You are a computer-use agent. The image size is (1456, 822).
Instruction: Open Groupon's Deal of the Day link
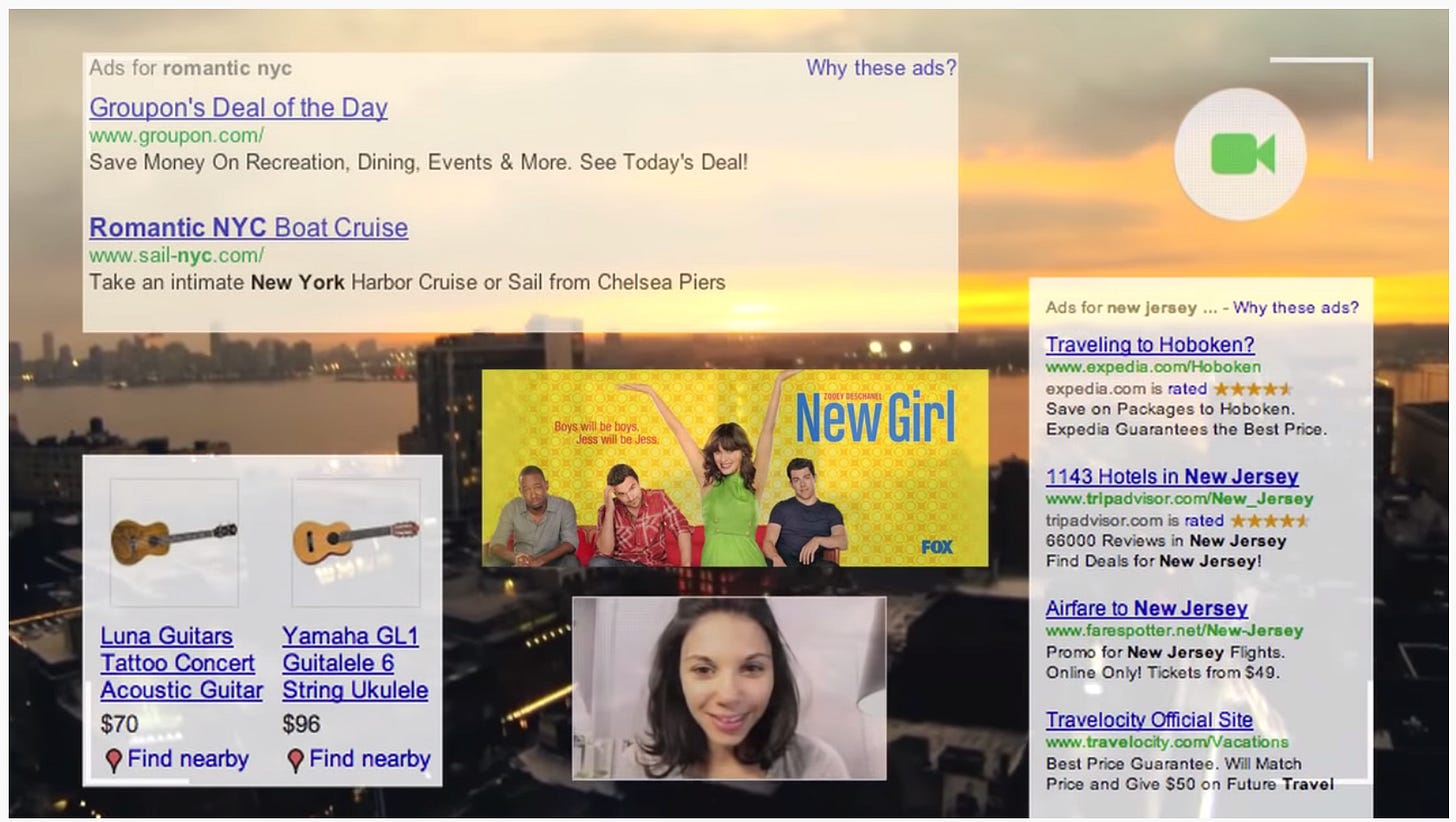pos(238,107)
